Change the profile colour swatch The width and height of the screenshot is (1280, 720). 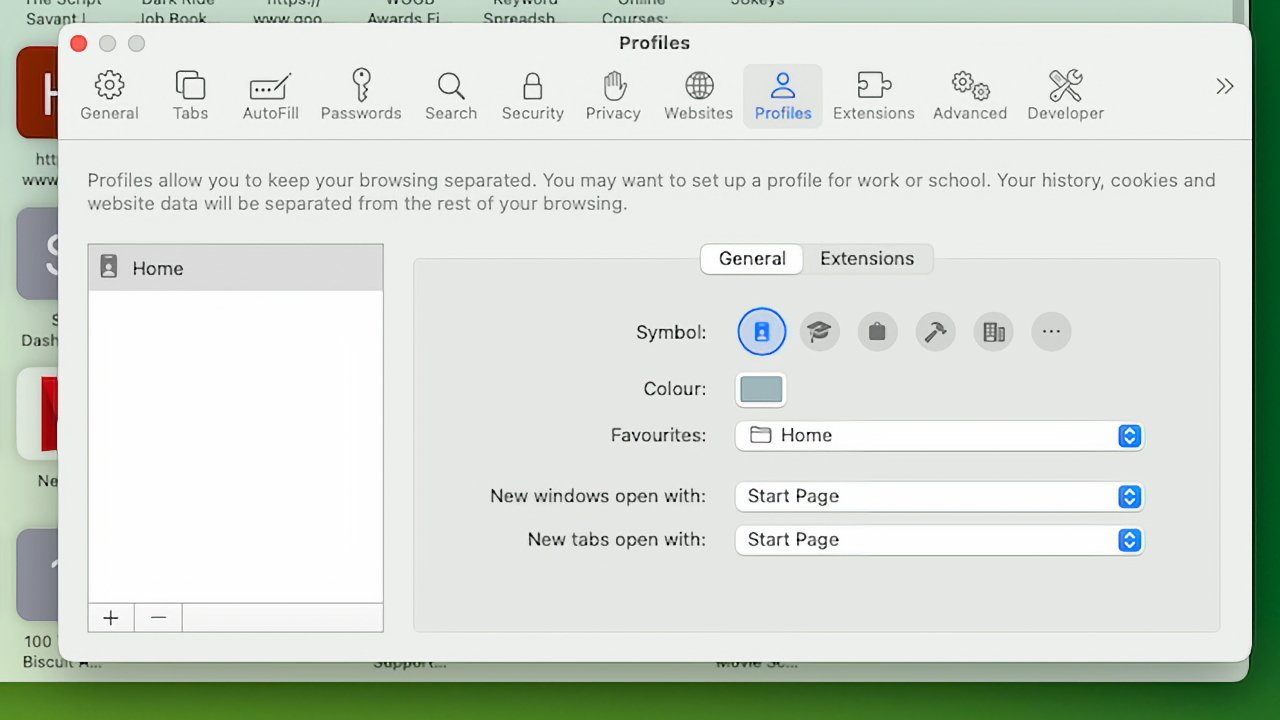click(x=760, y=389)
